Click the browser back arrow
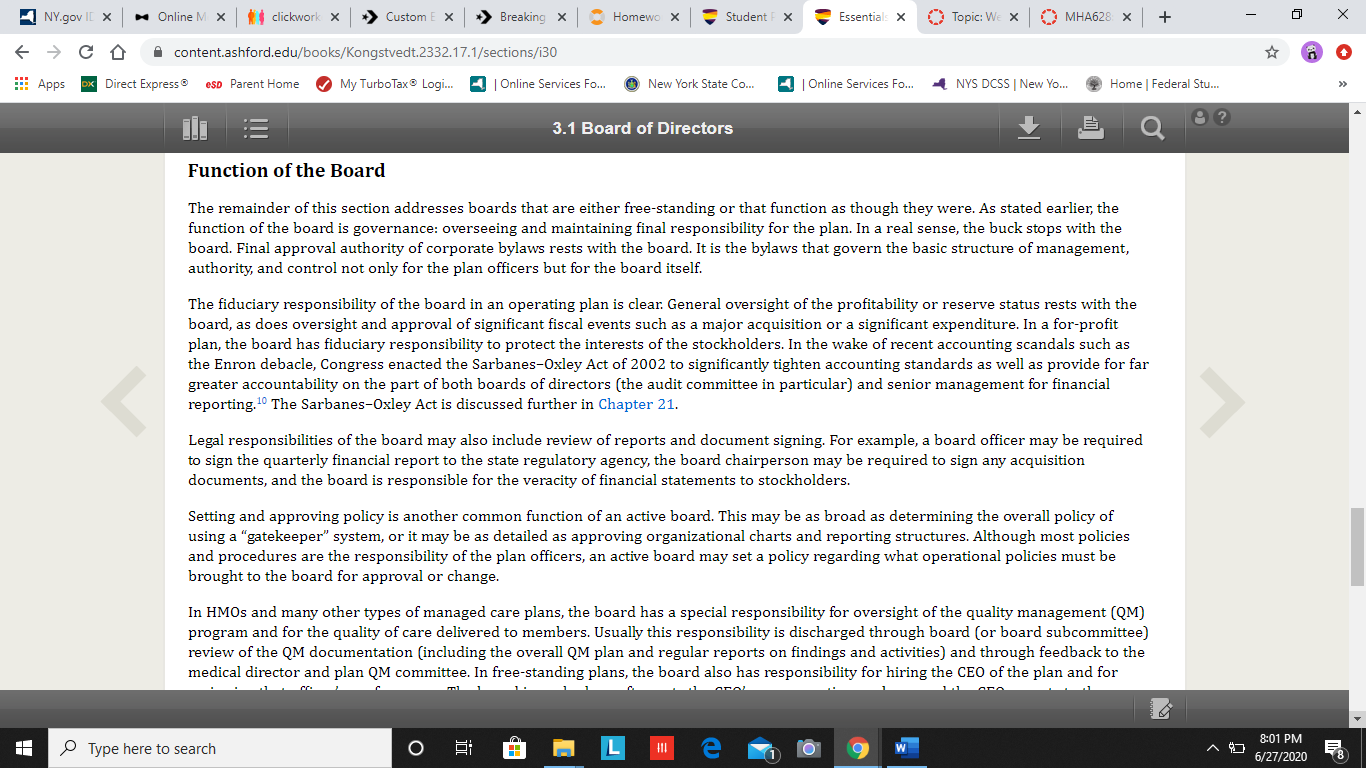This screenshot has width=1366, height=768. [22, 52]
